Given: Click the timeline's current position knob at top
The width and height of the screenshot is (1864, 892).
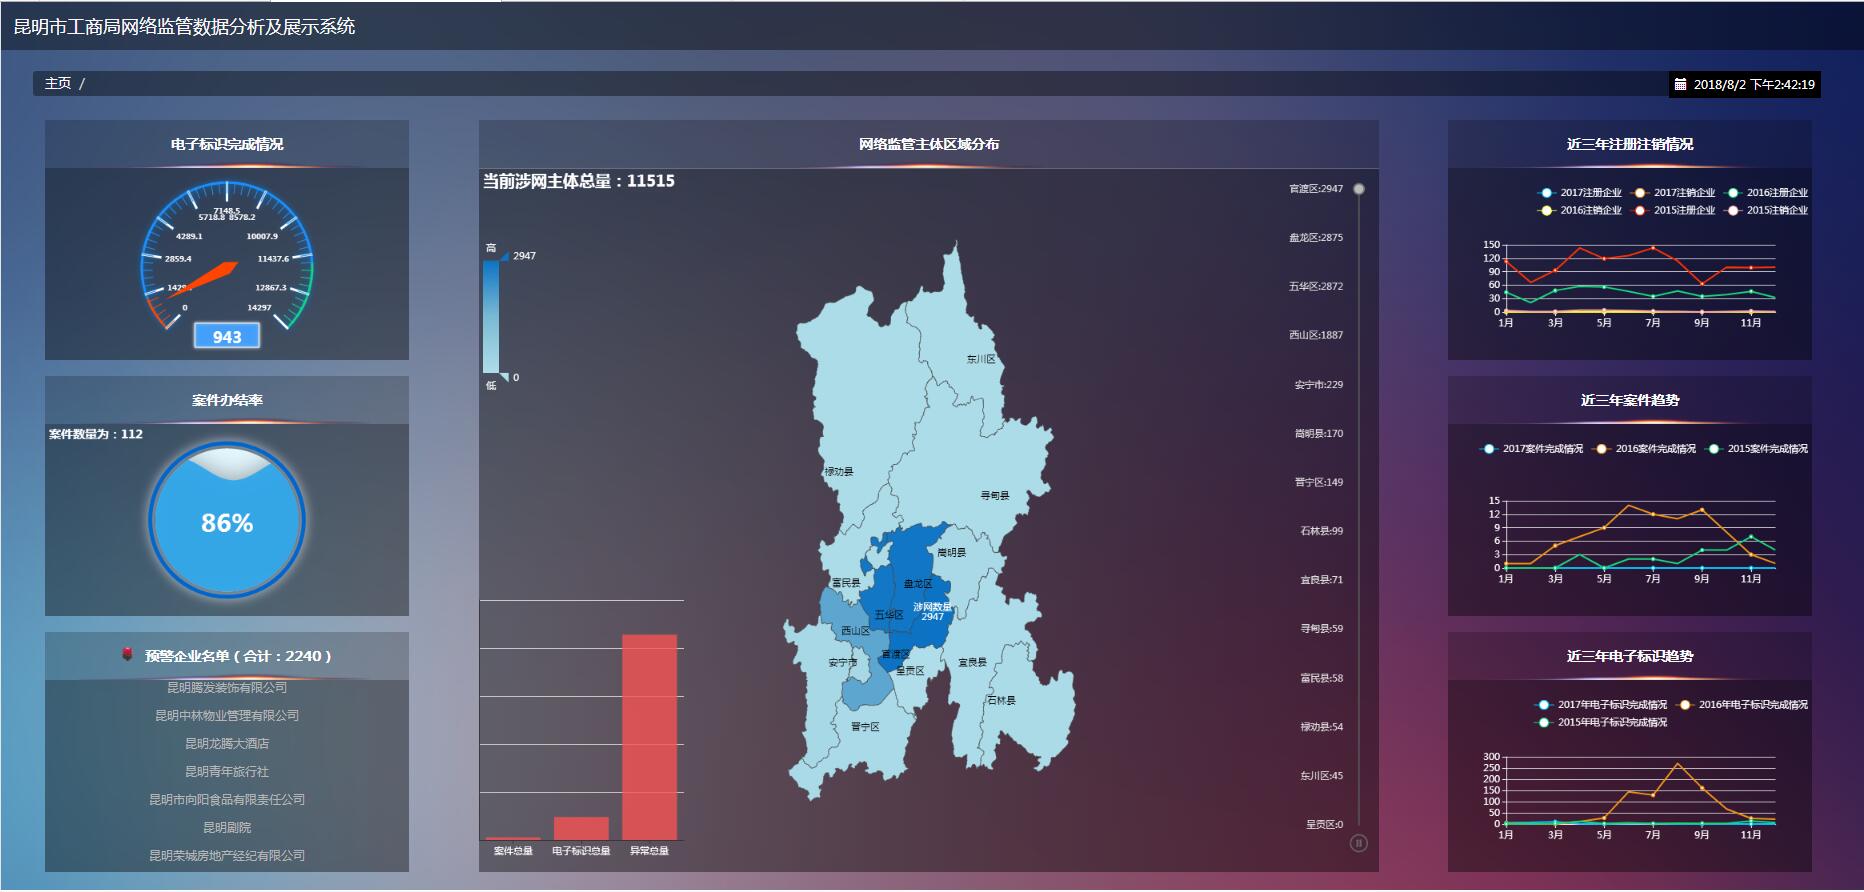Looking at the screenshot, I should [1358, 189].
